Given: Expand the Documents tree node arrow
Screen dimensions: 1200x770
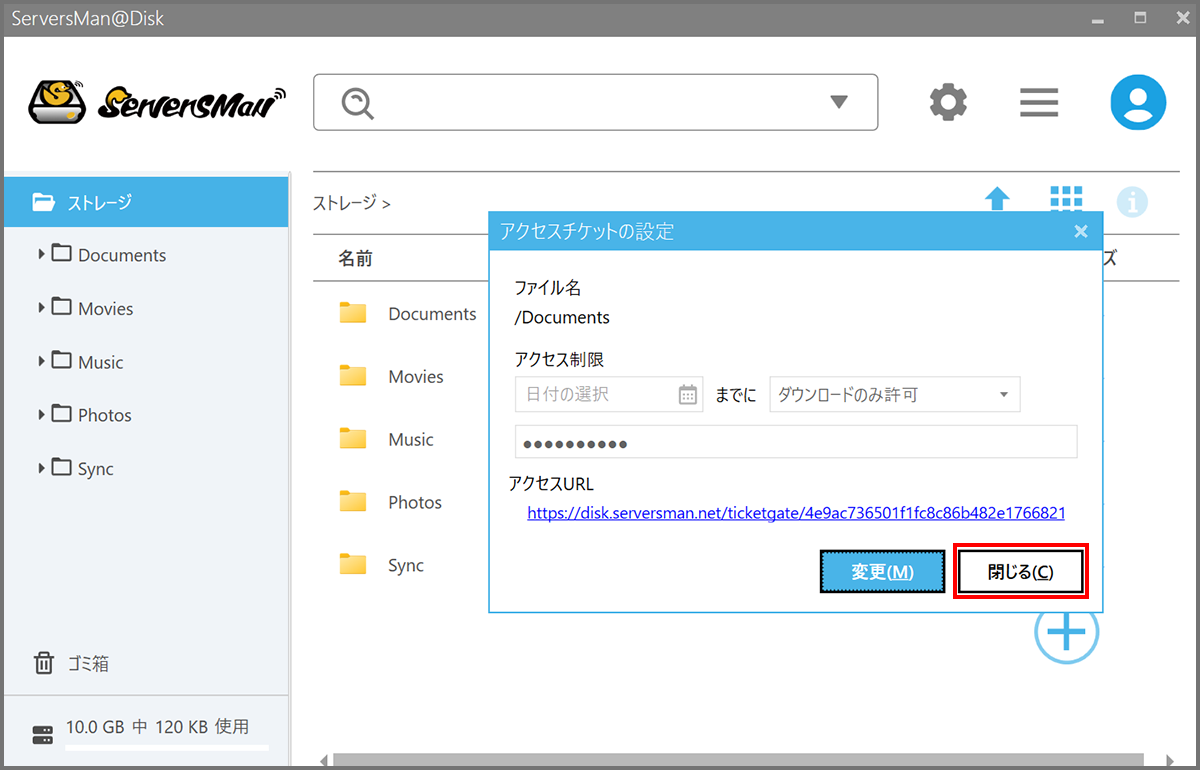Looking at the screenshot, I should (41, 254).
